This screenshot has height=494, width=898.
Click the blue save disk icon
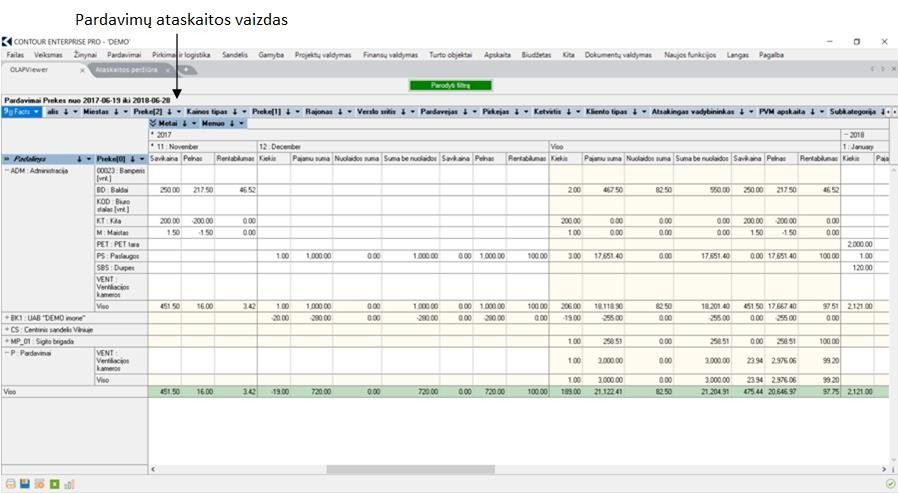point(25,484)
